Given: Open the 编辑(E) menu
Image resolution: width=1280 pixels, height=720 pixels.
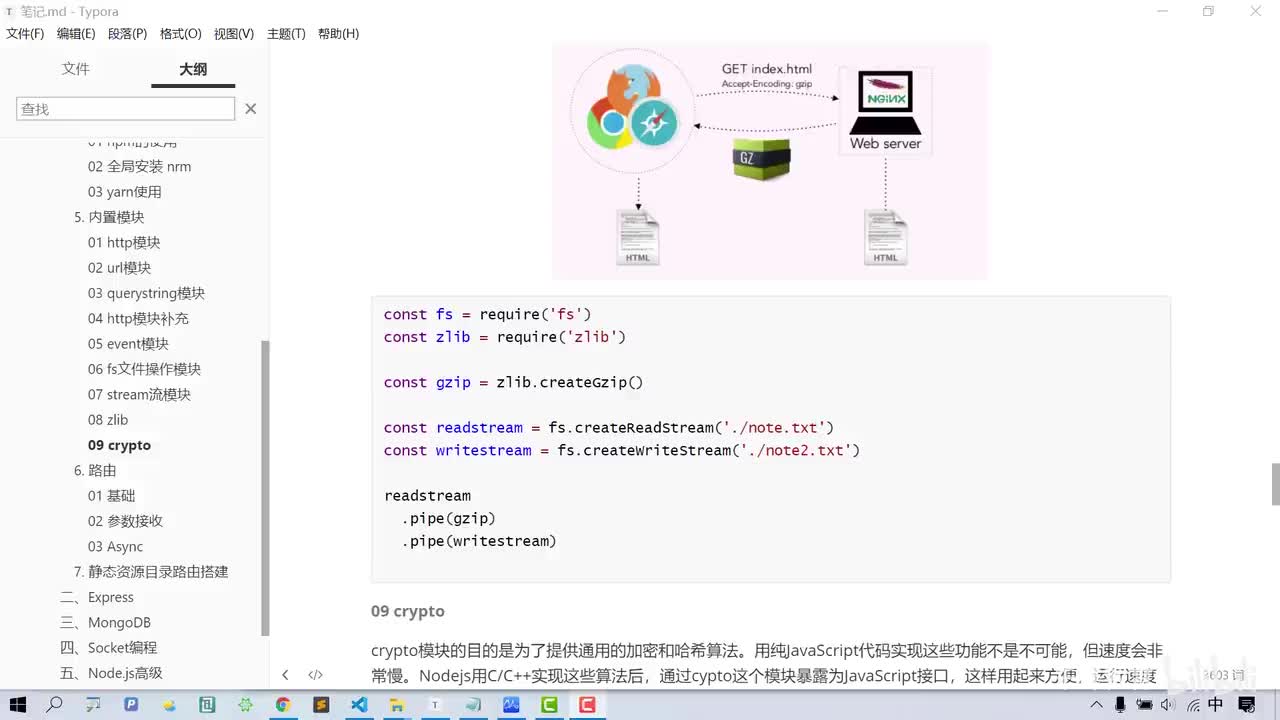Looking at the screenshot, I should 76,34.
